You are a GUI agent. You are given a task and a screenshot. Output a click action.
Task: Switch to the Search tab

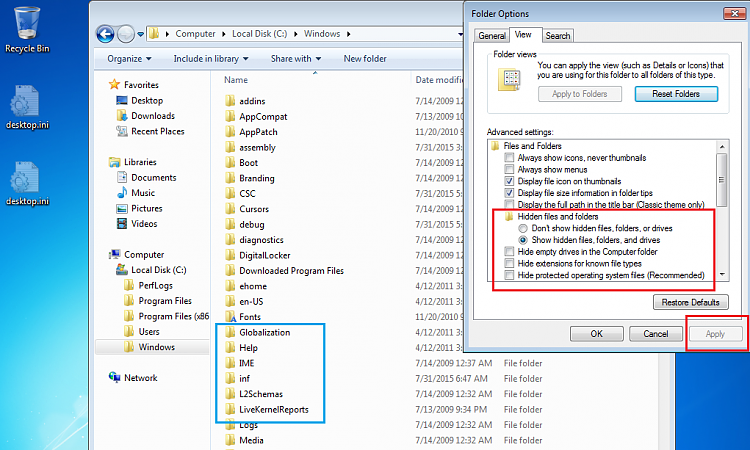coord(558,36)
